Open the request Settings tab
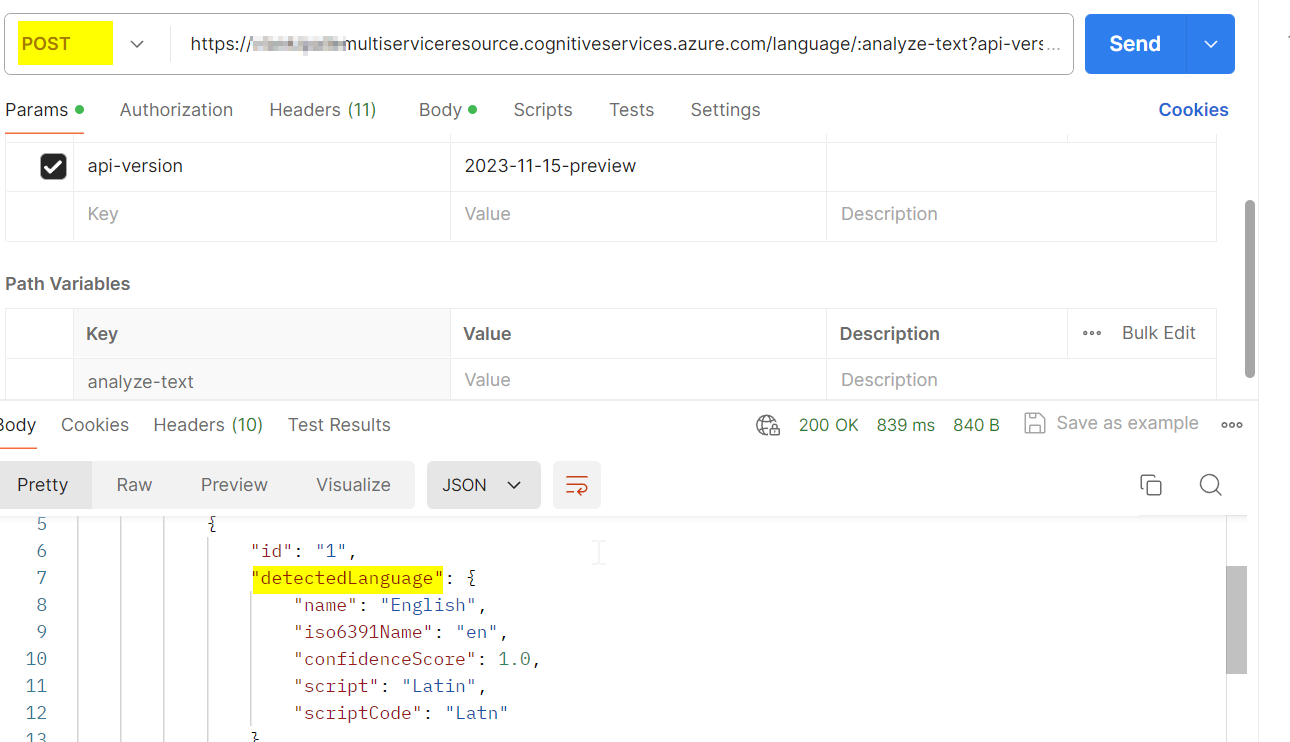This screenshot has width=1290, height=742. [725, 110]
